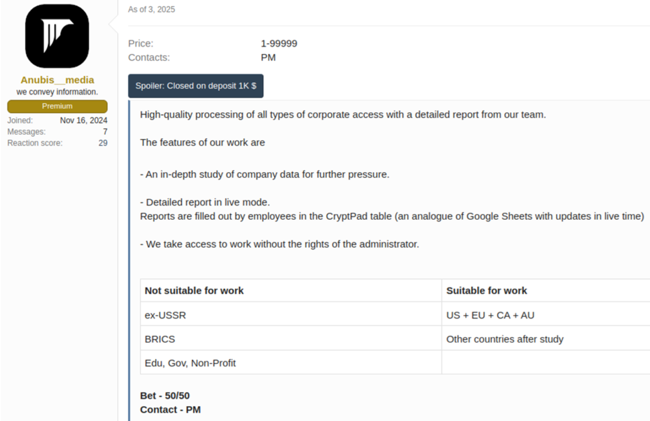Click the reaction score 29
Image resolution: width=650 pixels, height=421 pixels.
point(102,143)
